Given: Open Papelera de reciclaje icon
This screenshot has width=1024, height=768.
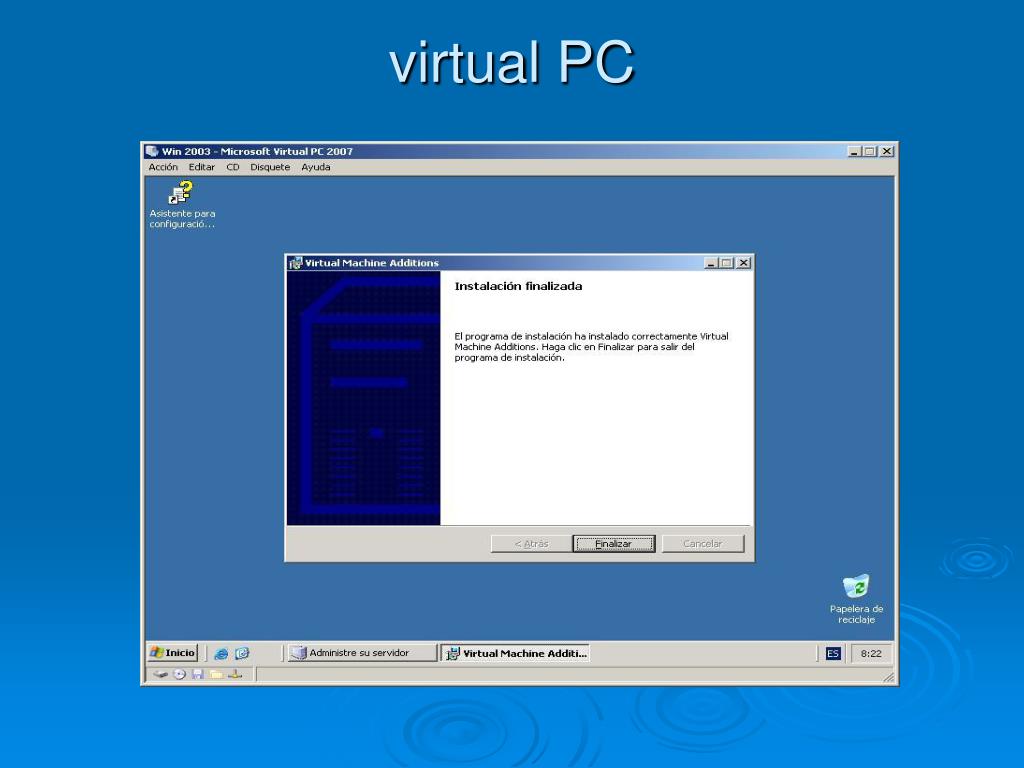Looking at the screenshot, I should (x=856, y=599).
